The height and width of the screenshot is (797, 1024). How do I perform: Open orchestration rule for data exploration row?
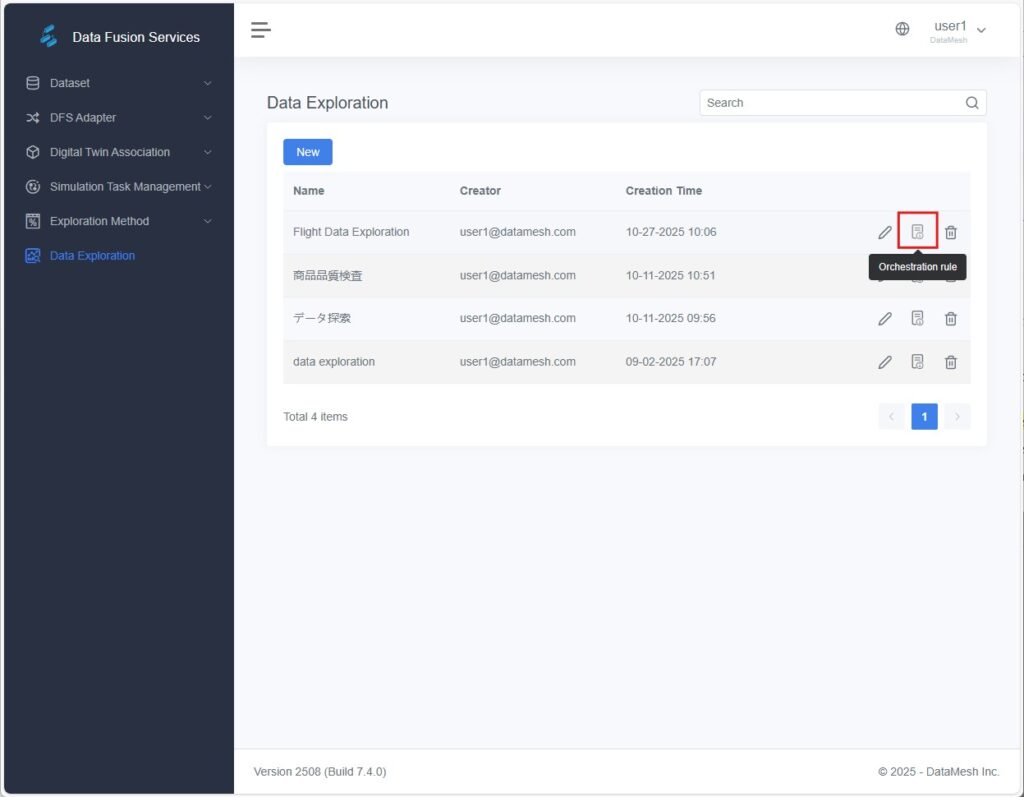pyautogui.click(x=917, y=362)
